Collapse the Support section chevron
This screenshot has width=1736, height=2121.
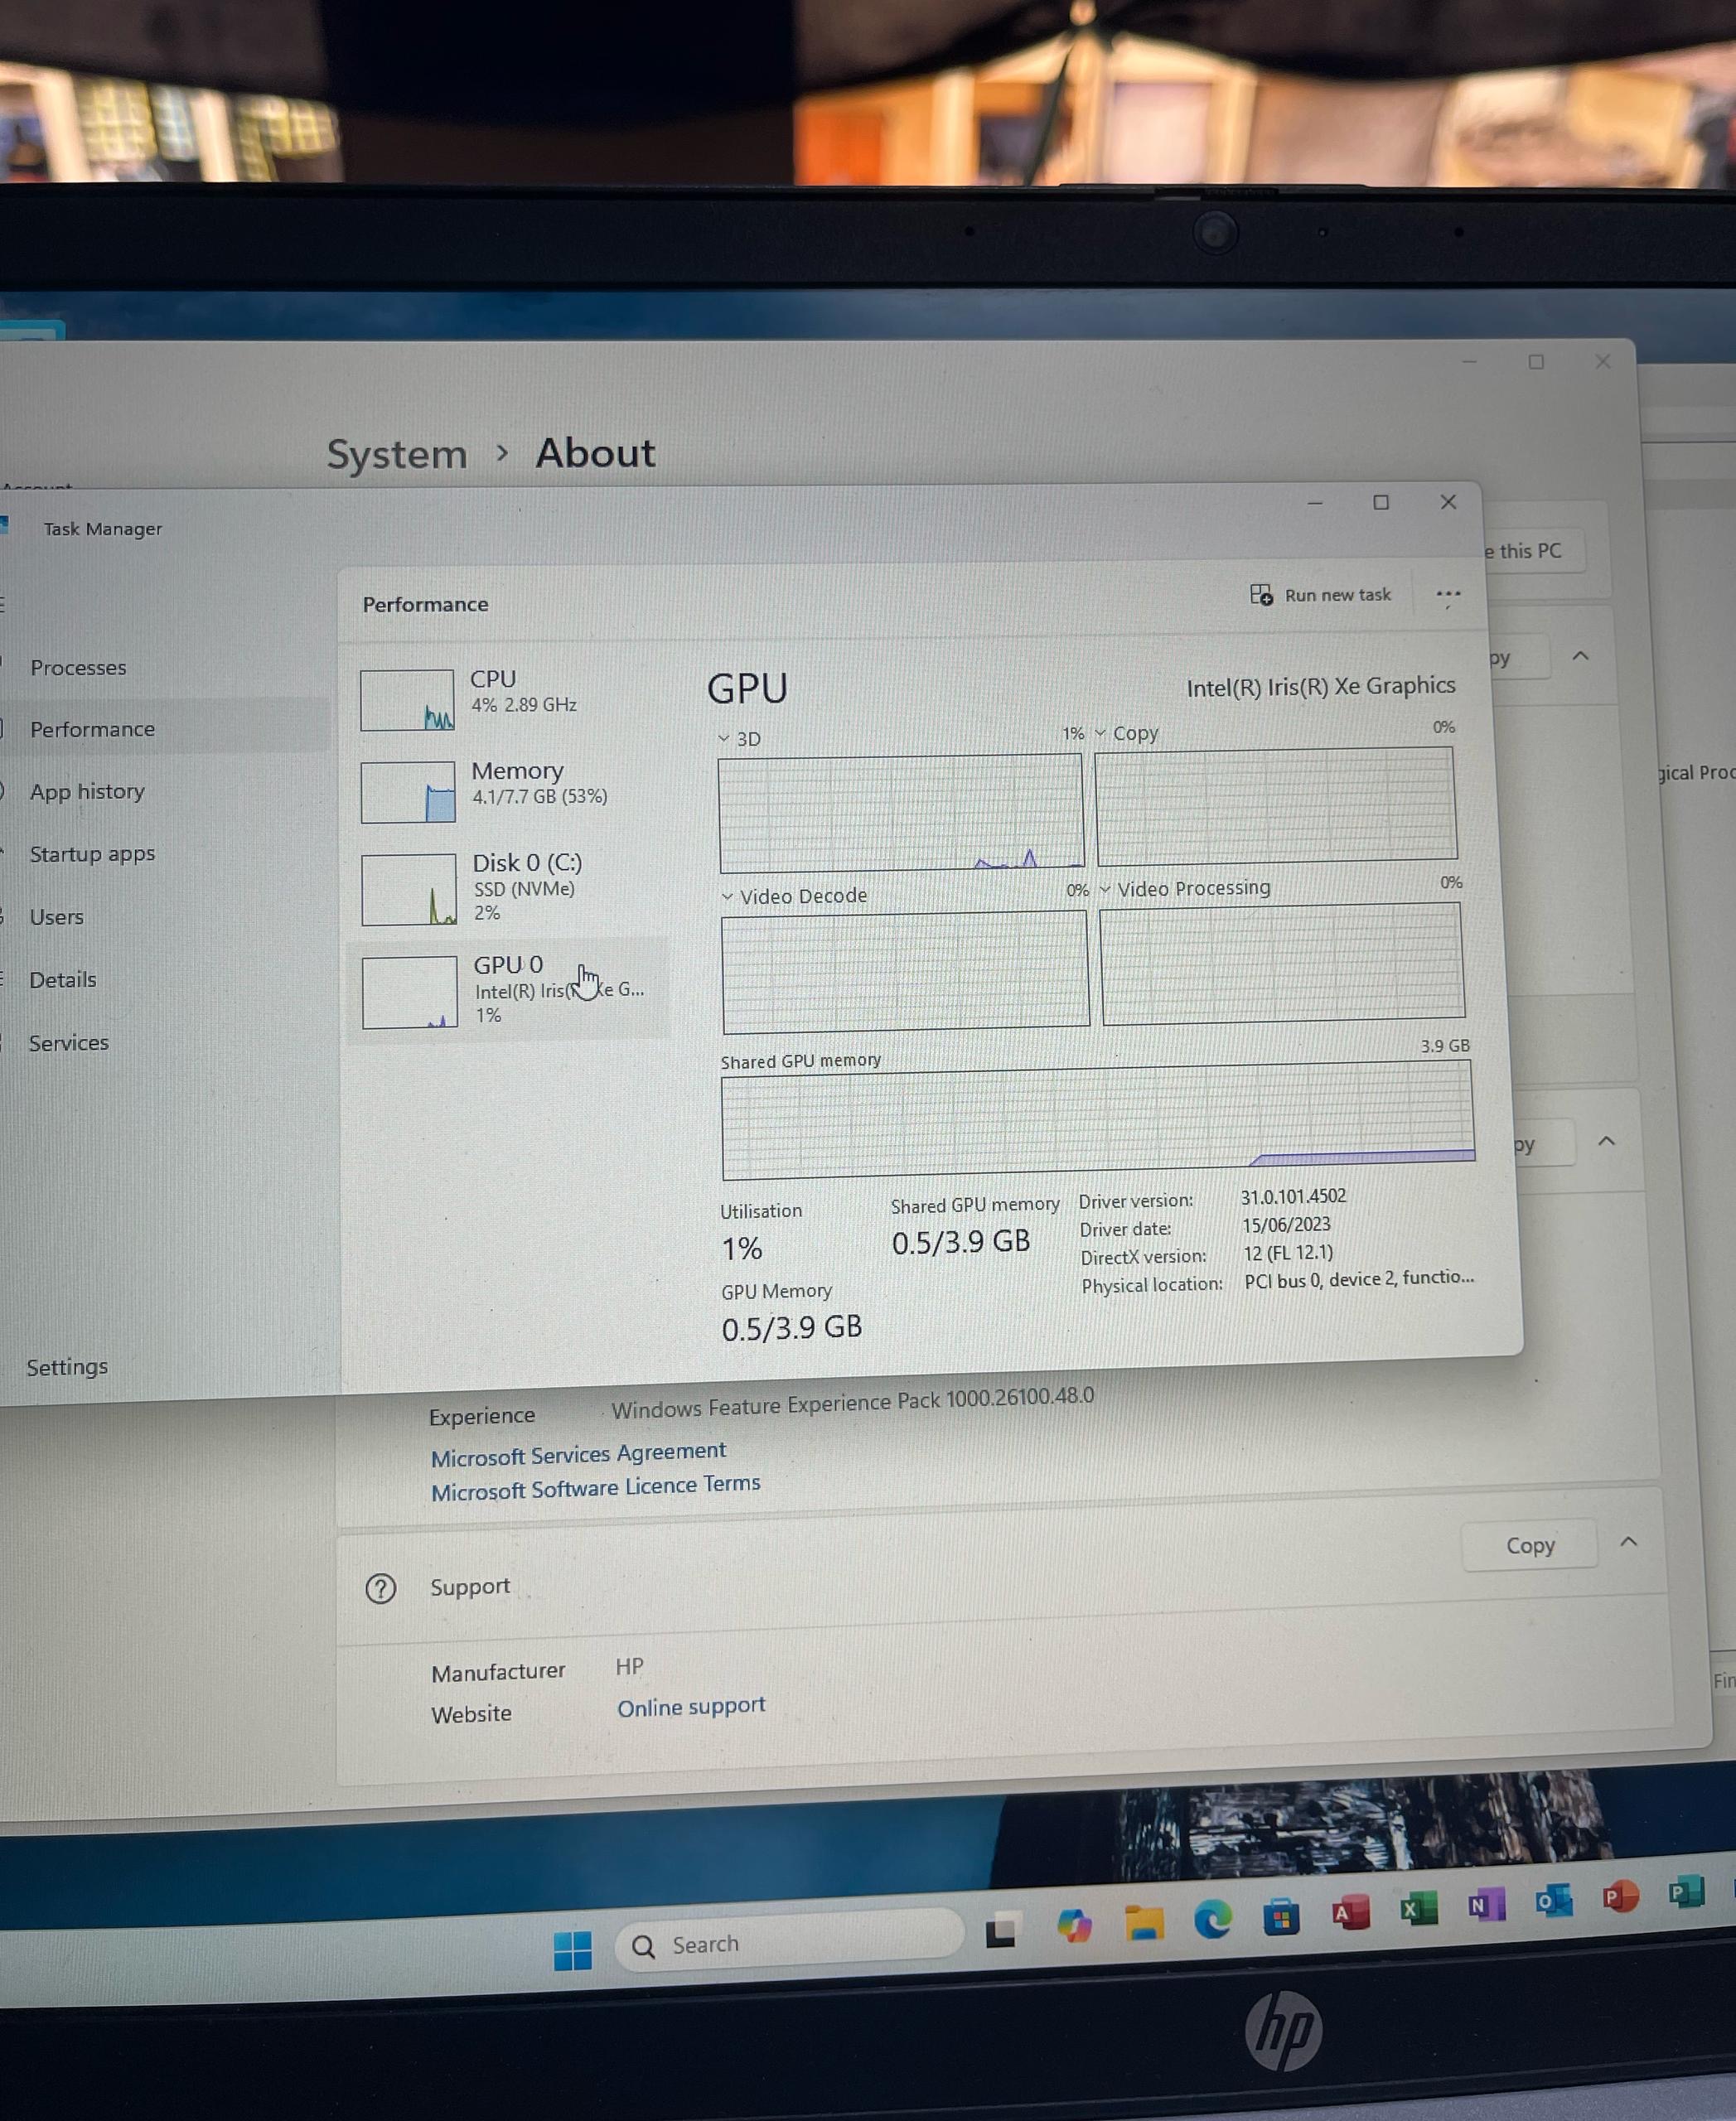point(1628,1542)
